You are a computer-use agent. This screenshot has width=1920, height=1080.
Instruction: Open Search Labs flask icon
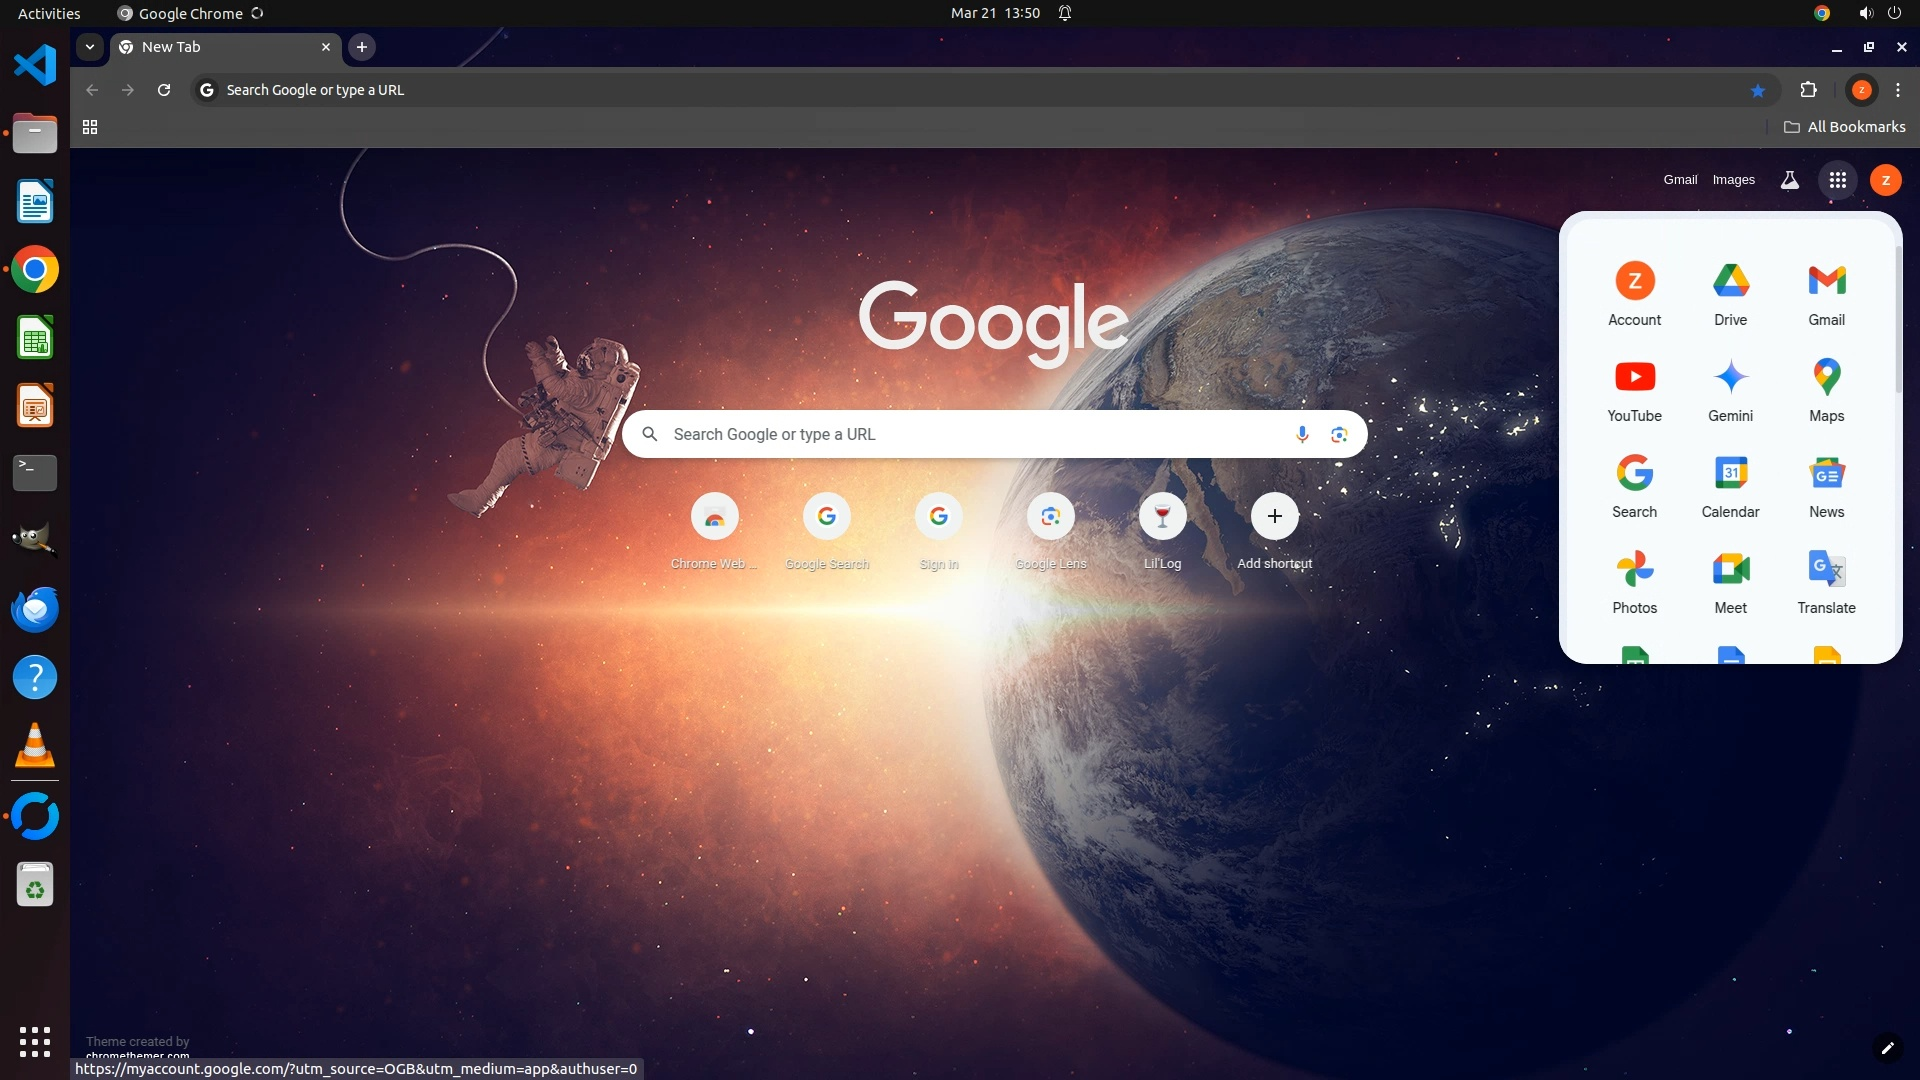point(1789,180)
